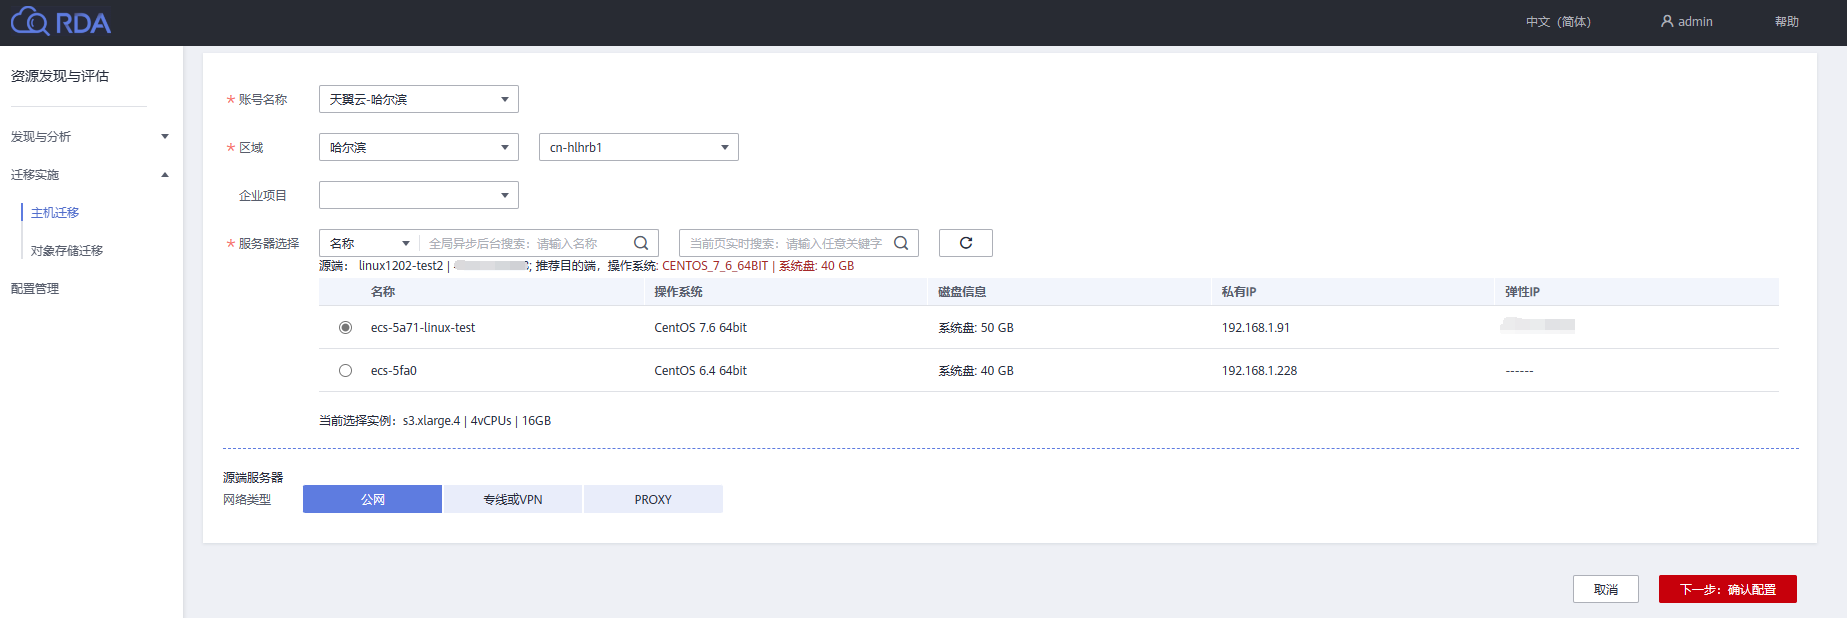Open the 企业项目 dropdown
Viewport: 1847px width, 618px height.
point(418,195)
